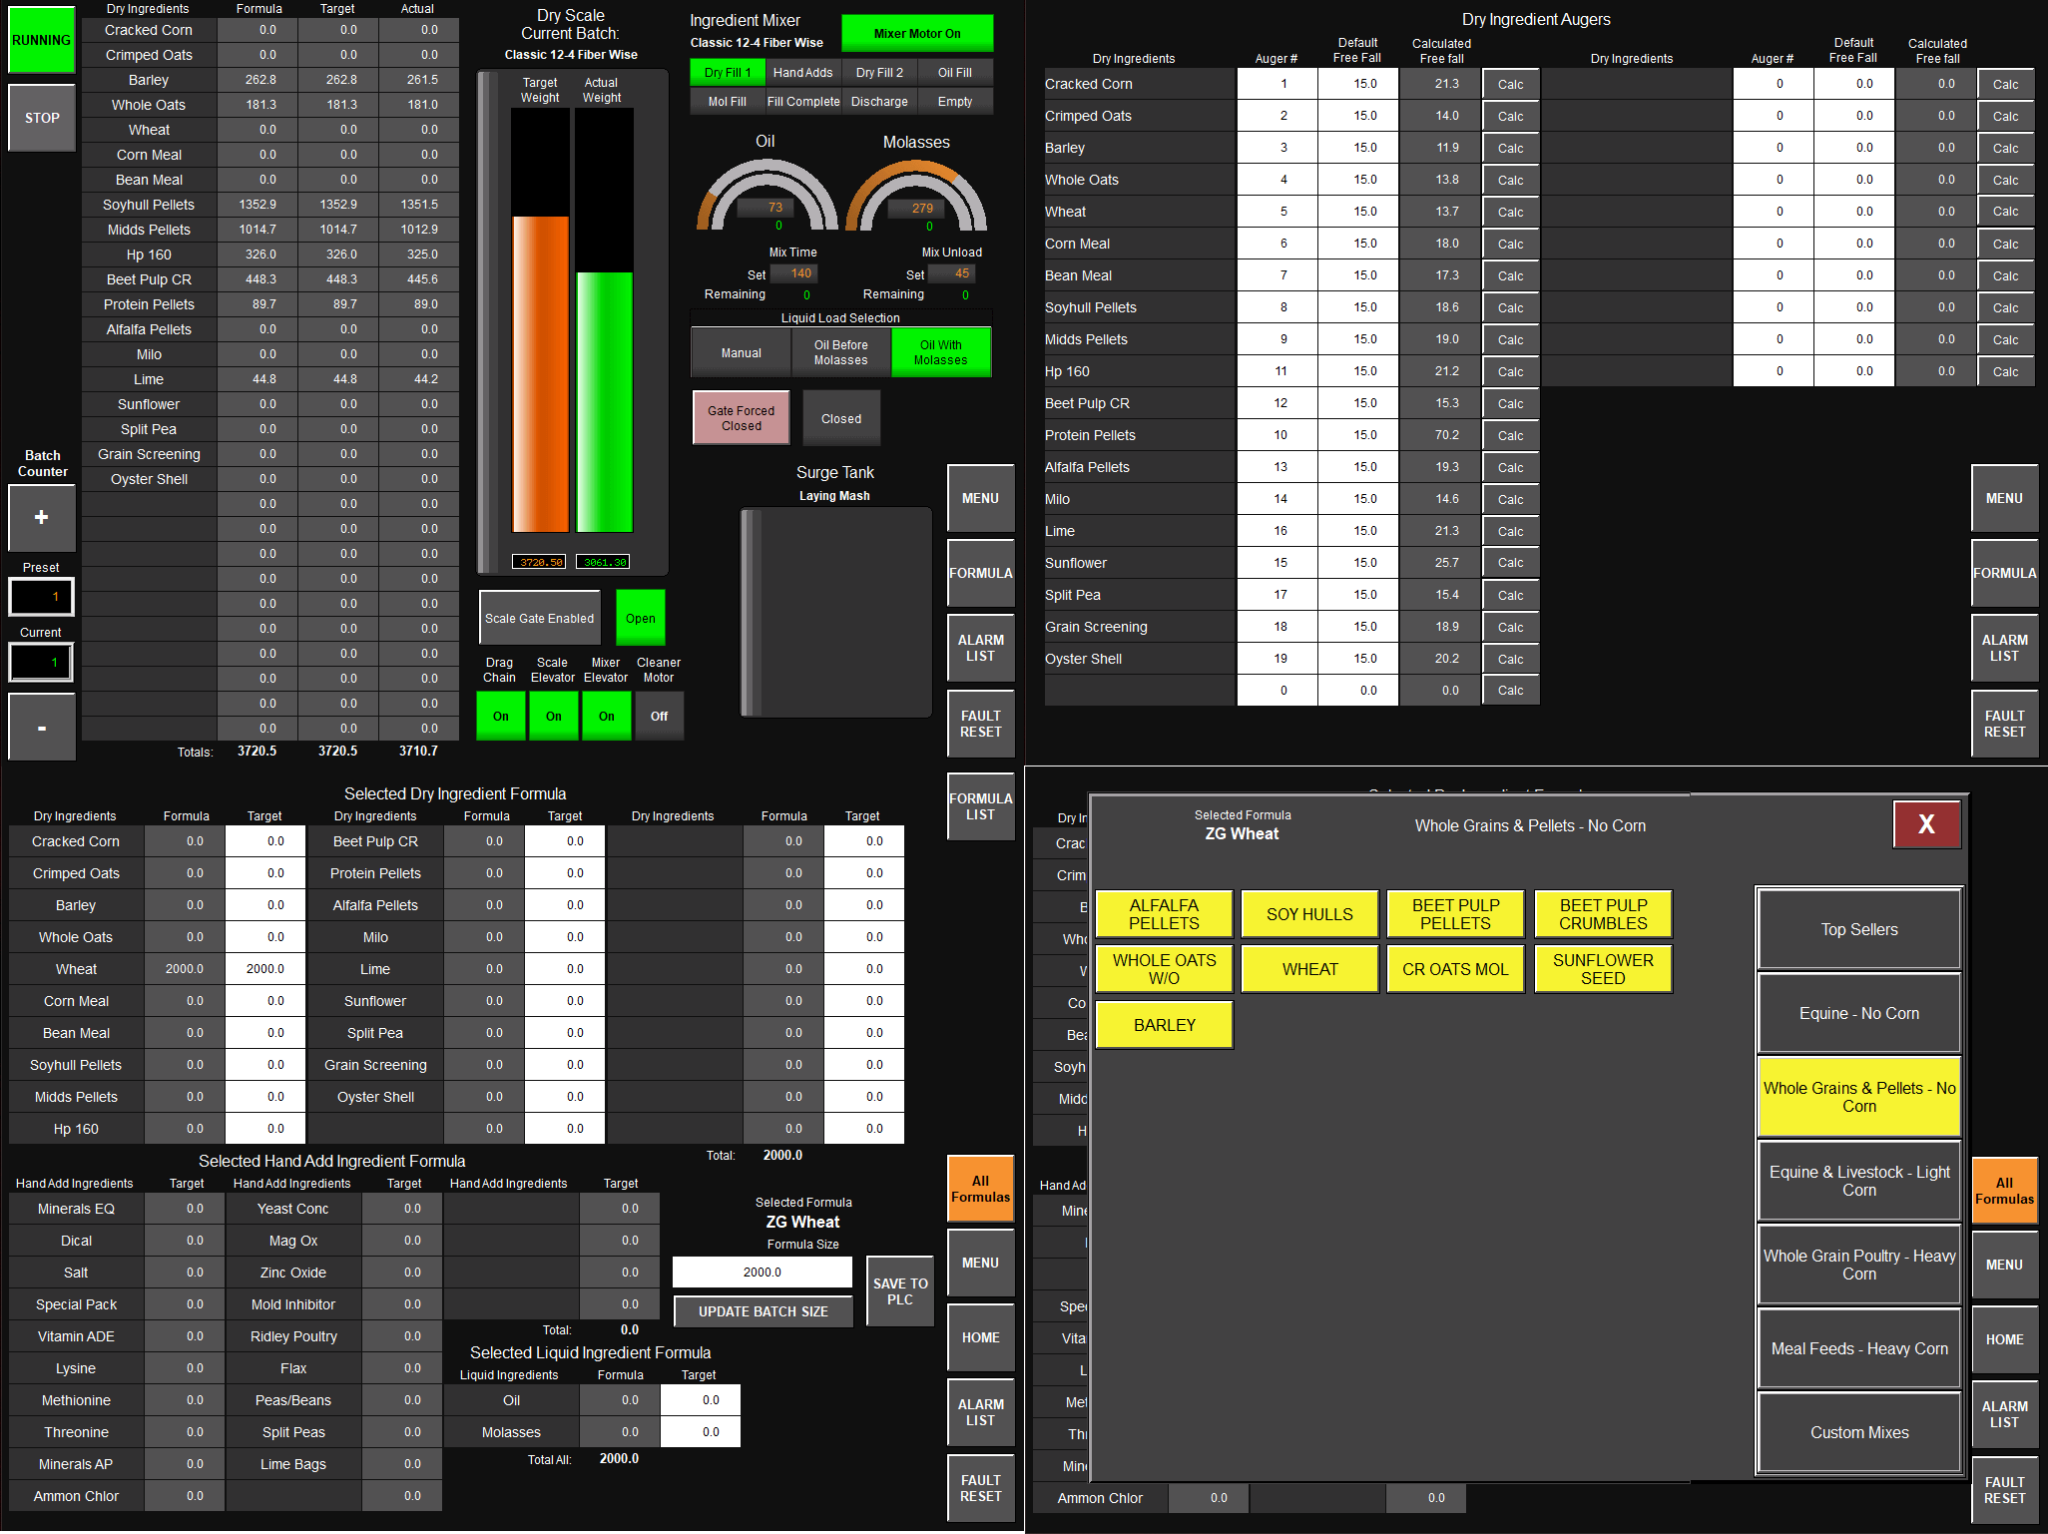This screenshot has width=2048, height=1534.
Task: Close the formula selection popup
Action: tap(1926, 825)
